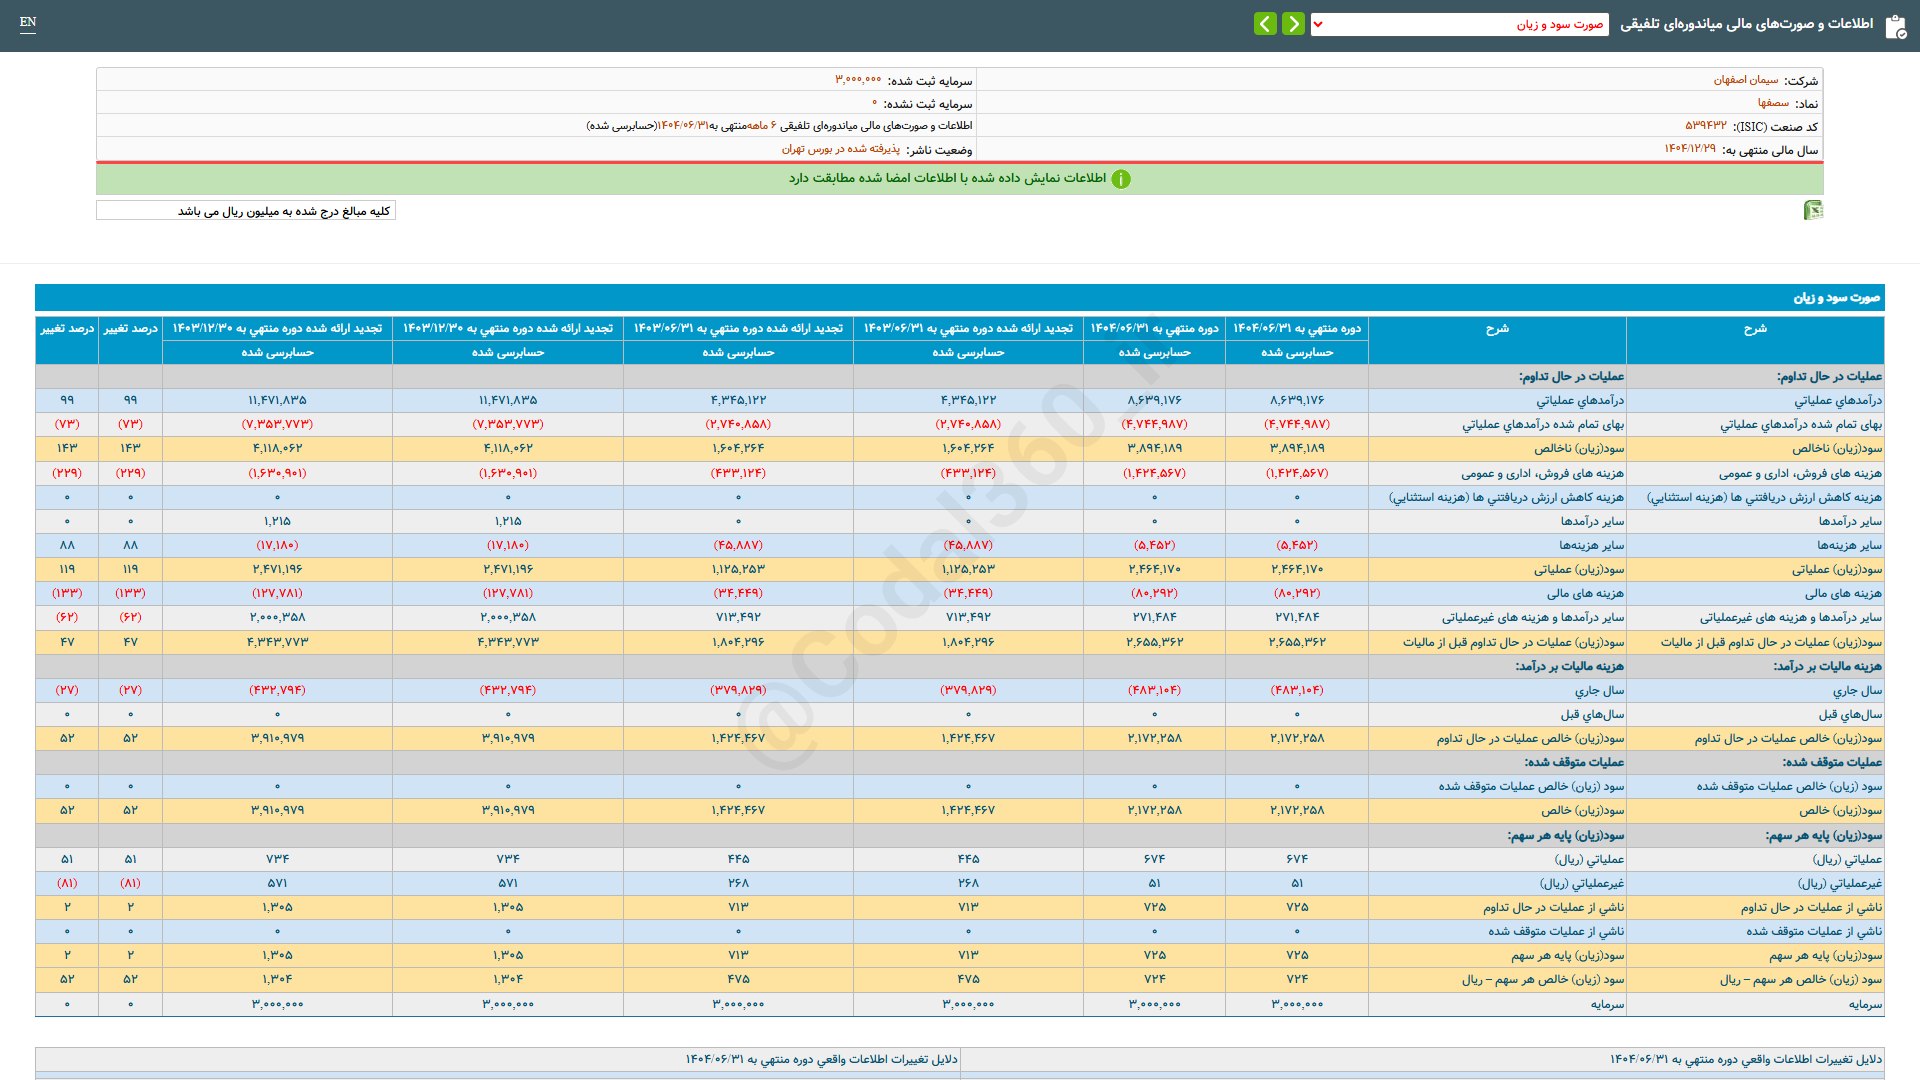Viewport: 1920px width, 1080px height.
Task: Click company name سیمان اصفهان
Action: pos(1745,80)
